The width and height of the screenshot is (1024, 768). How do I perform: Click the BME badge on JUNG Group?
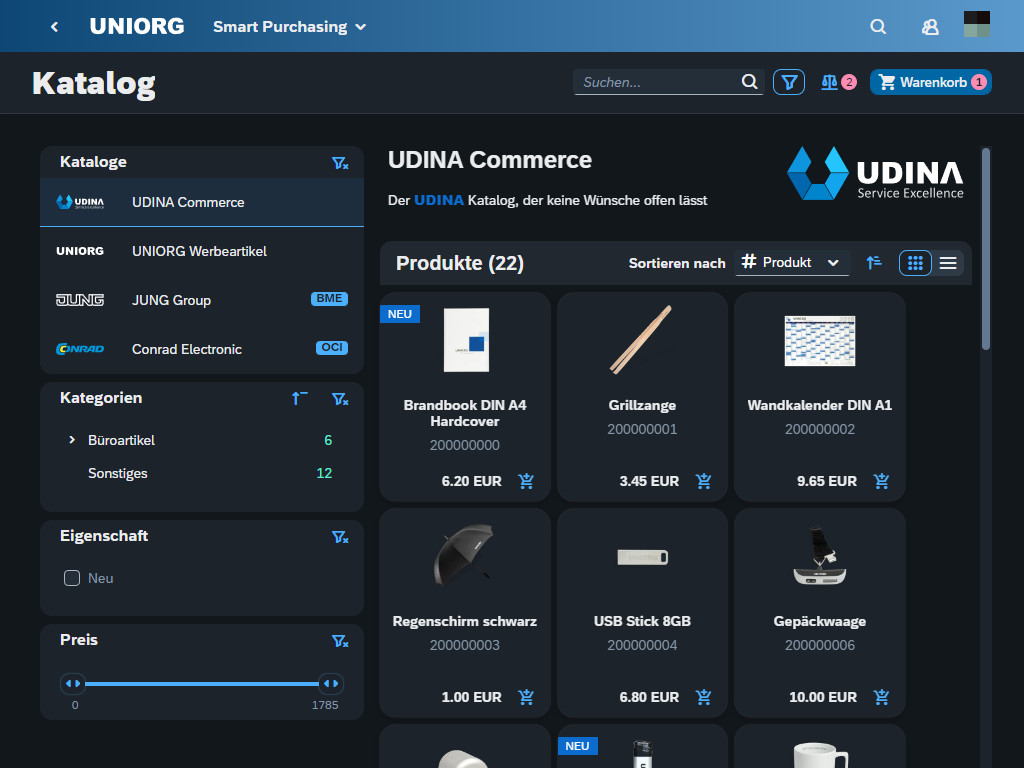(329, 298)
